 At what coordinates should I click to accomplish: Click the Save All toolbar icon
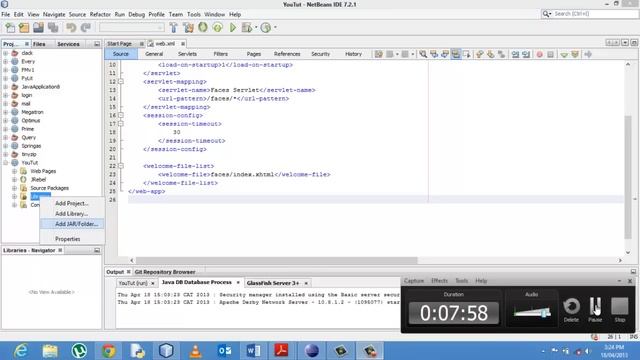53,28
